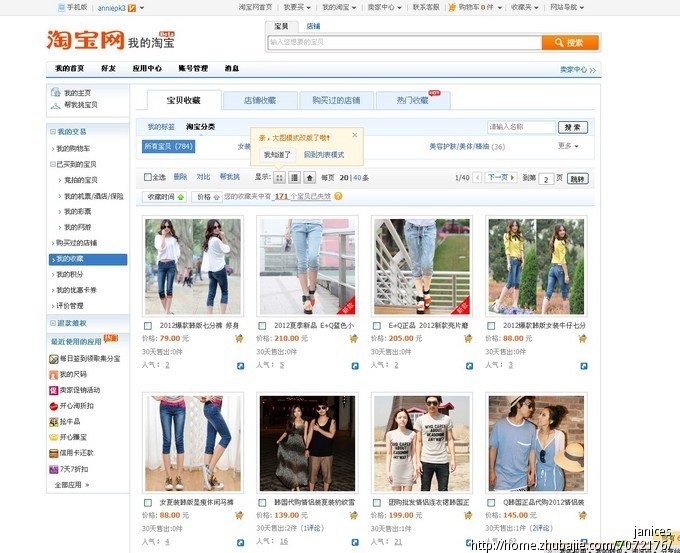Focus the 请输入名称 name search field
The image size is (680, 553).
point(521,127)
